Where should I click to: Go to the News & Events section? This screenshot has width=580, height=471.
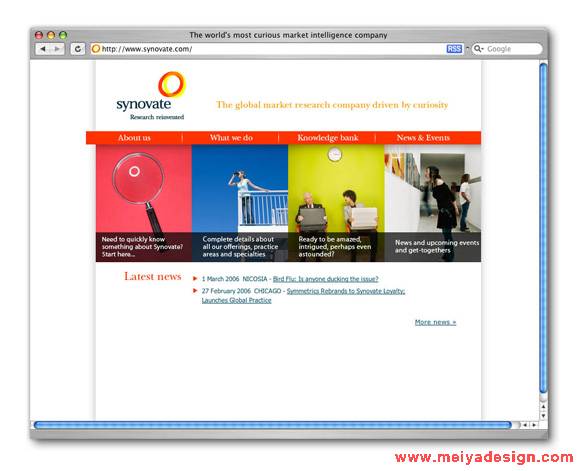click(x=423, y=138)
